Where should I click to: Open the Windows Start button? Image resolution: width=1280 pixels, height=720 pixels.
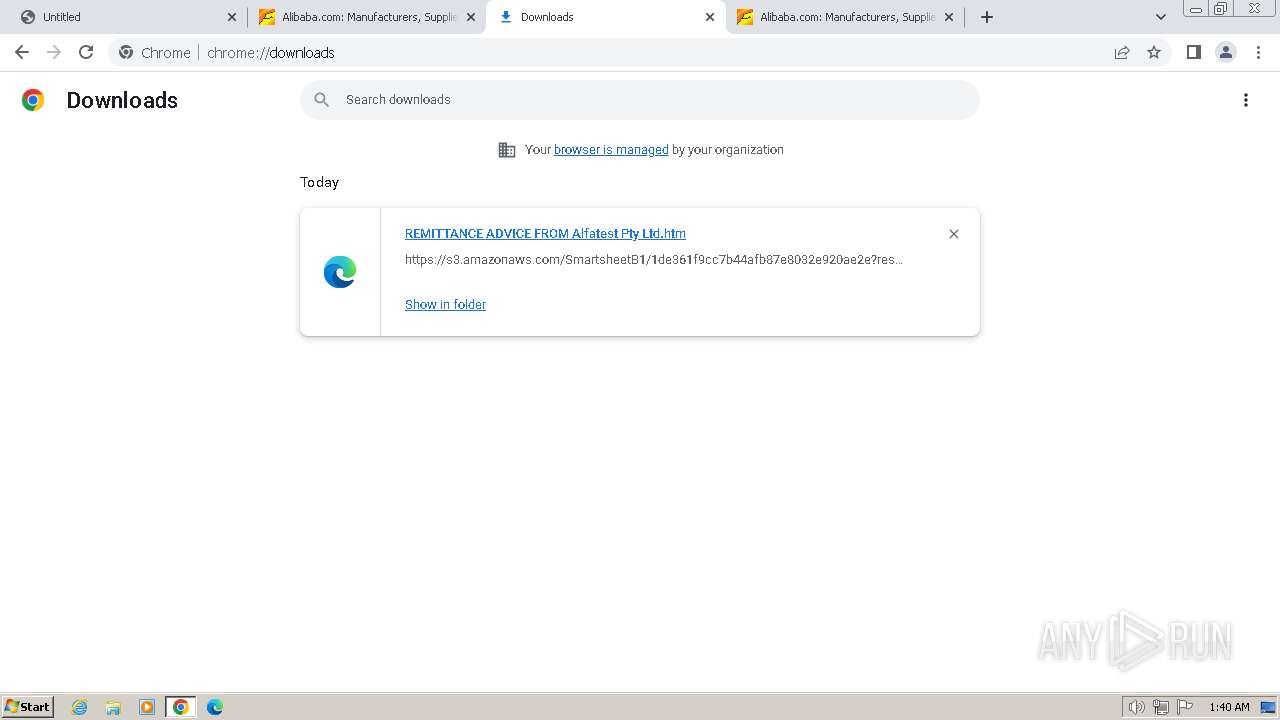click(x=28, y=706)
